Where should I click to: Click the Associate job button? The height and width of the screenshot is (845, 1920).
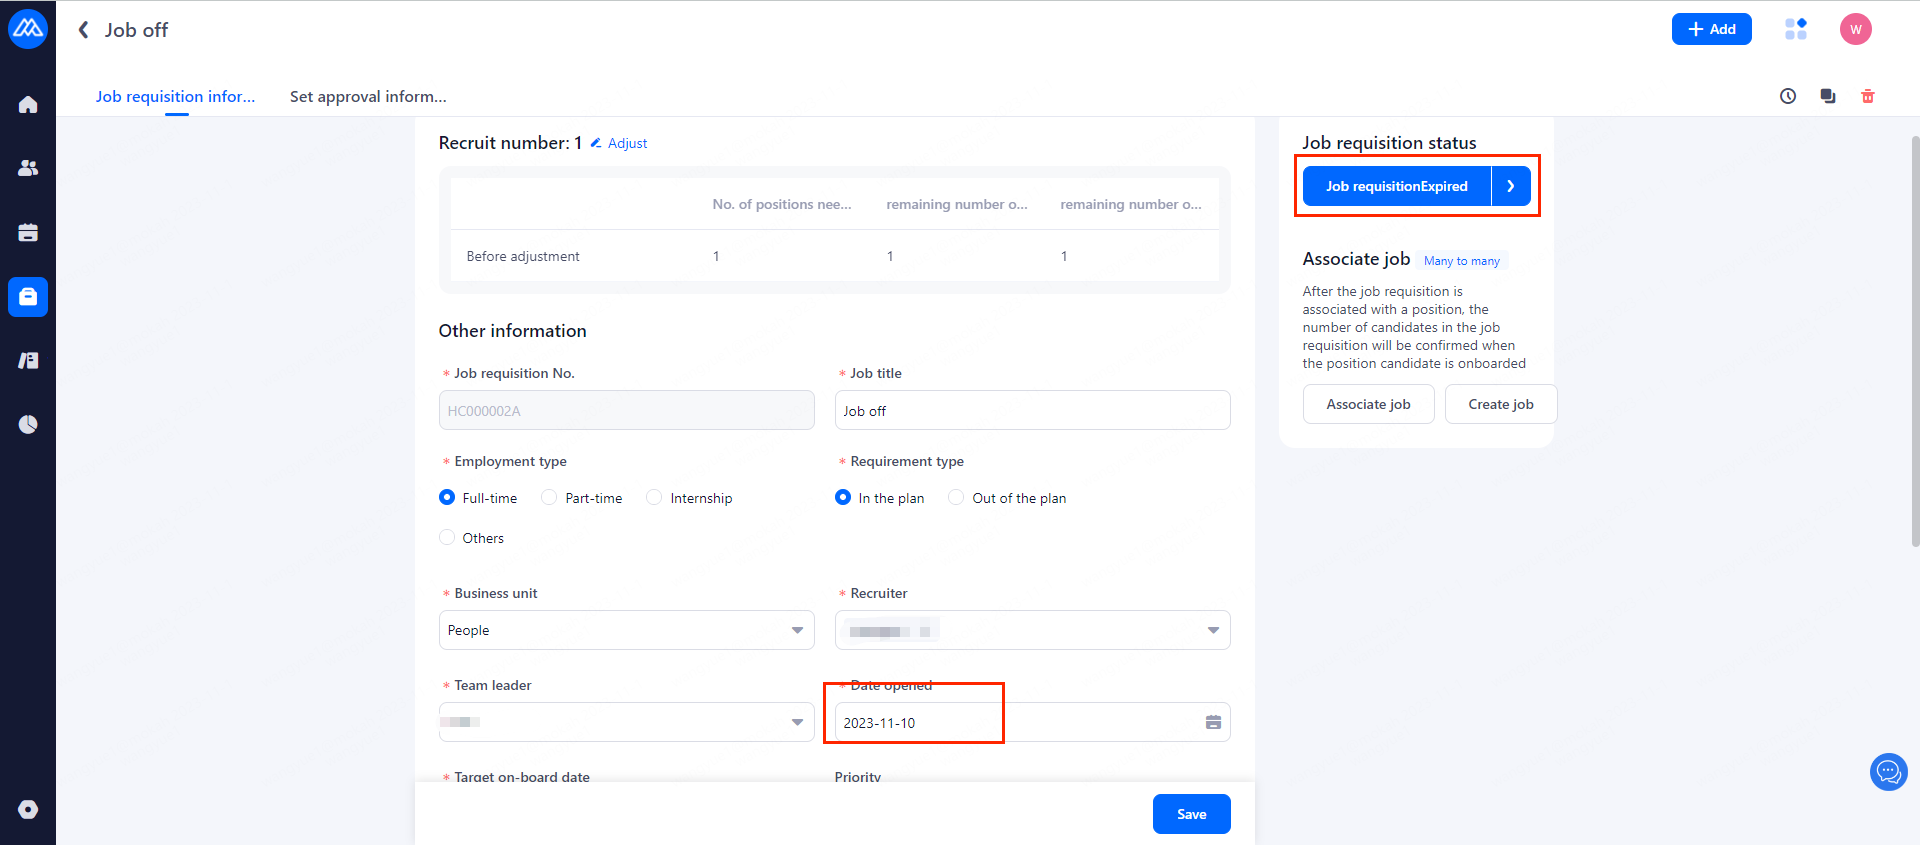point(1368,404)
